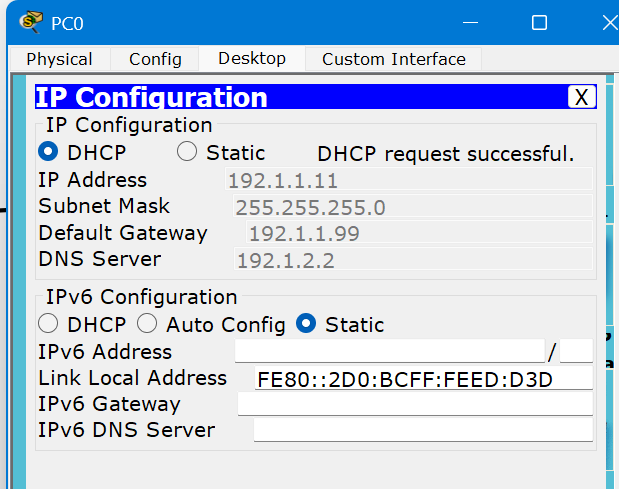Select Auto Config for IPv6
Screen dimensions: 619x489
[147, 324]
